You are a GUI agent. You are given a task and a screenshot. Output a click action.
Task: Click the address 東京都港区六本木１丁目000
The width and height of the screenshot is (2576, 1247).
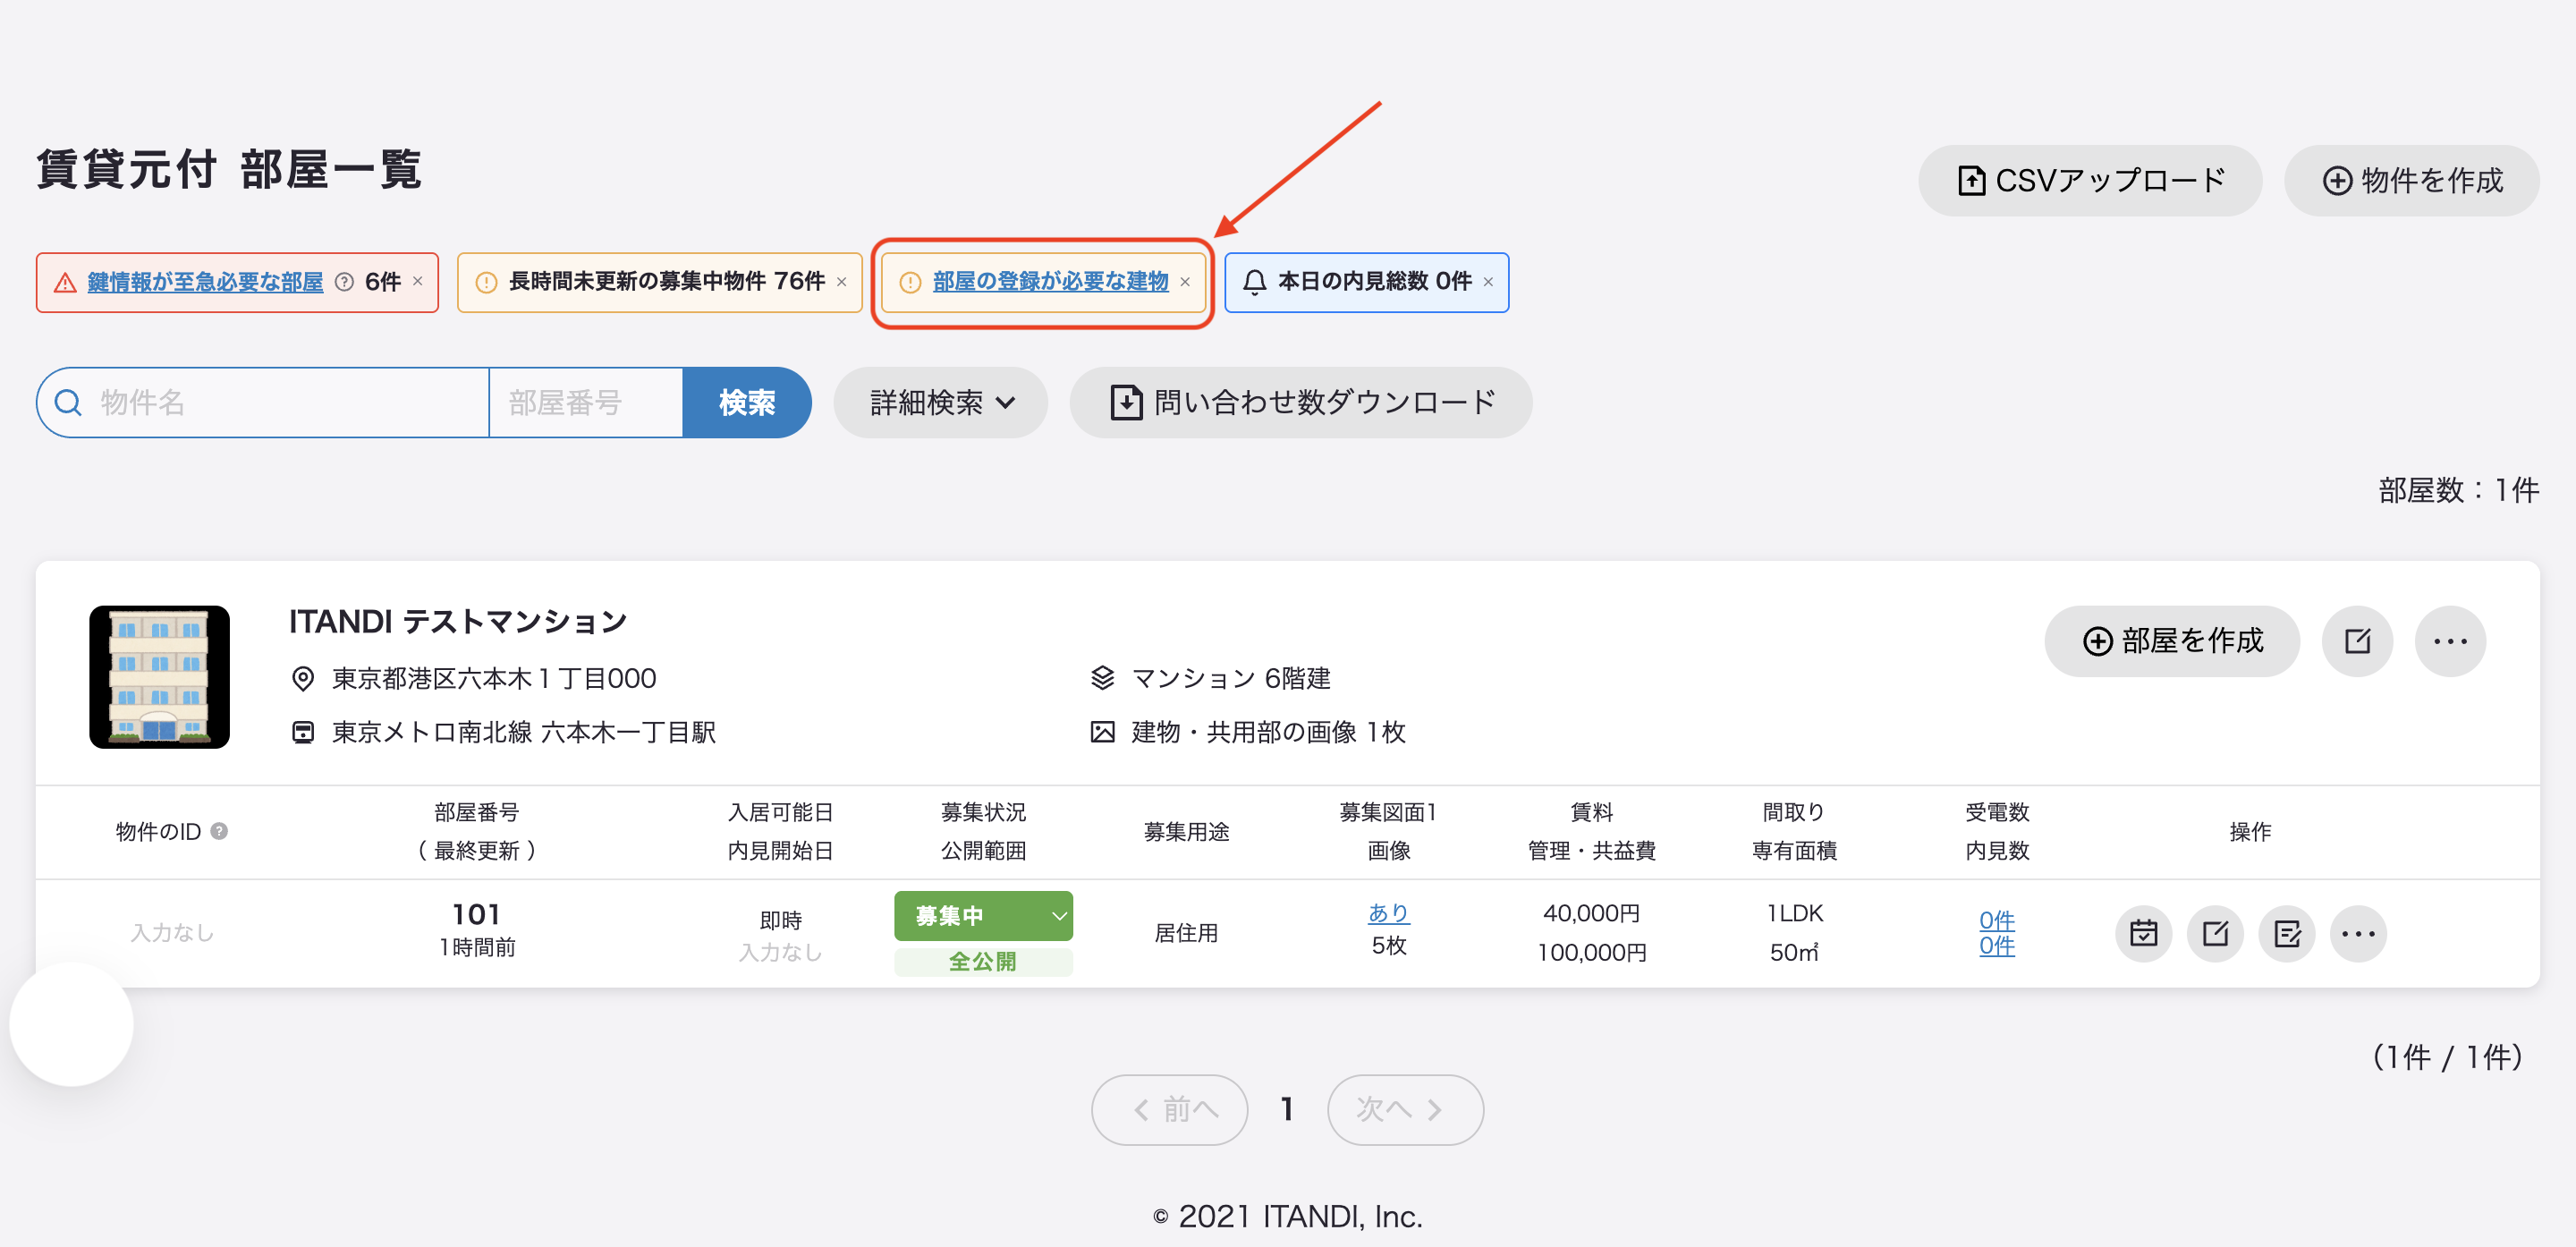point(494,678)
